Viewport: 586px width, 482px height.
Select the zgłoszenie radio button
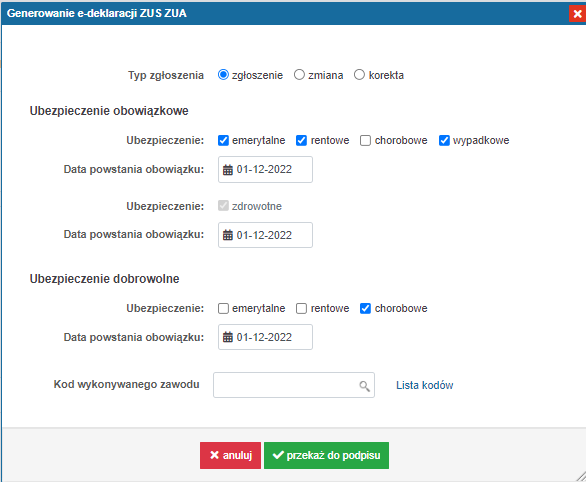[x=223, y=75]
